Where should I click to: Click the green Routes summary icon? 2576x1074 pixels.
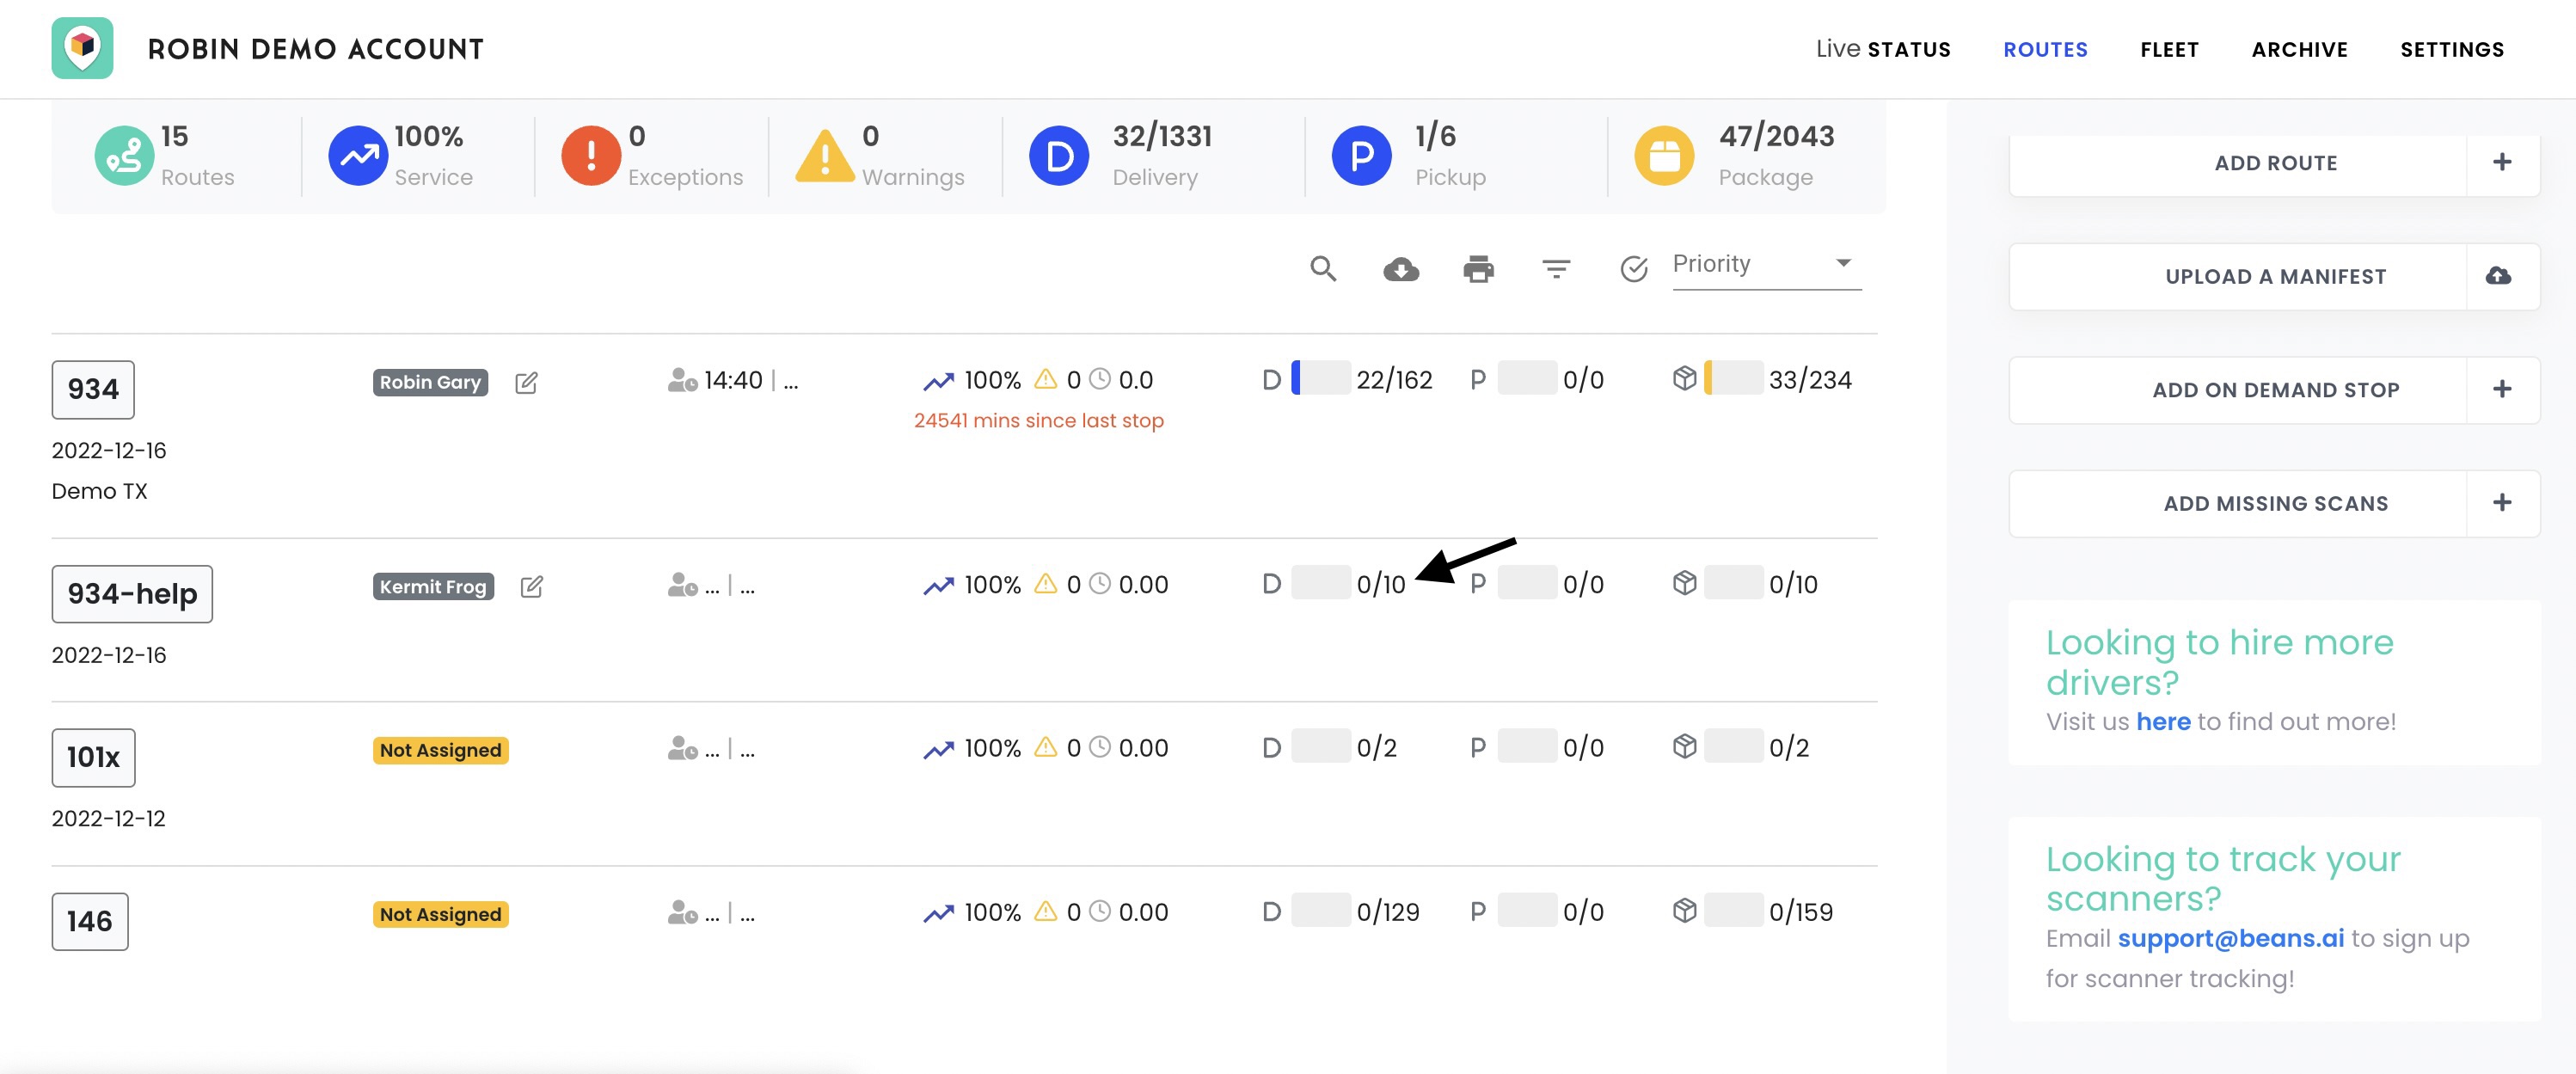(124, 155)
